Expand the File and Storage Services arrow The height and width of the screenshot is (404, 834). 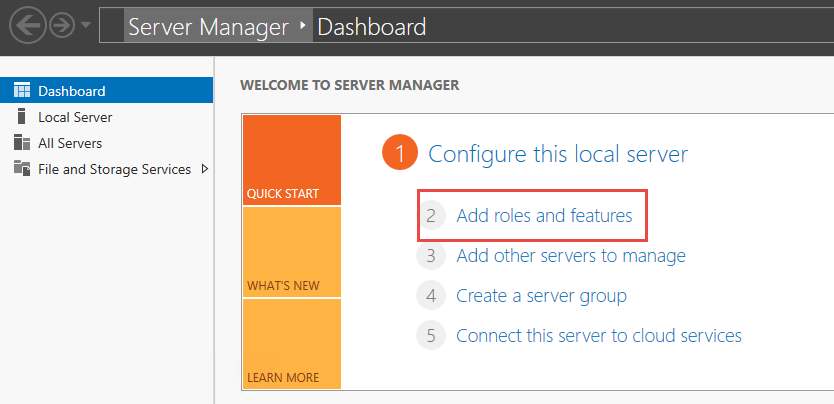205,169
